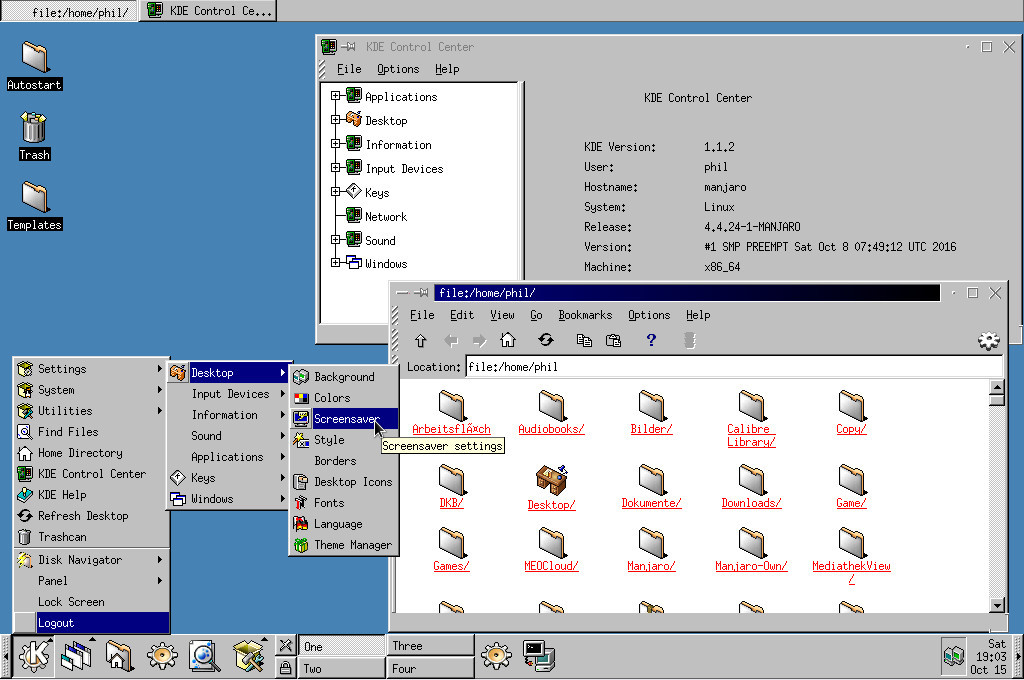Expand the Applications tree node
Screen dimensions: 1024x680
click(336, 96)
